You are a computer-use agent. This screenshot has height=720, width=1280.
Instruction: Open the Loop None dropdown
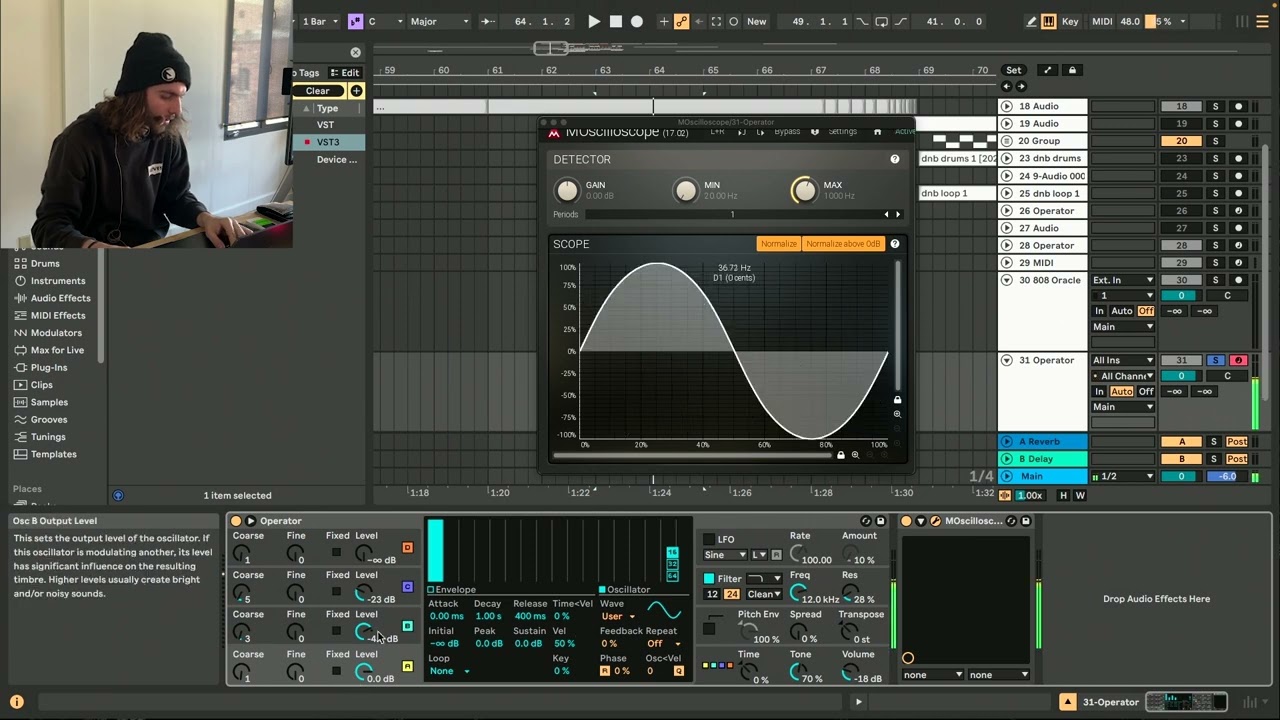click(x=449, y=671)
